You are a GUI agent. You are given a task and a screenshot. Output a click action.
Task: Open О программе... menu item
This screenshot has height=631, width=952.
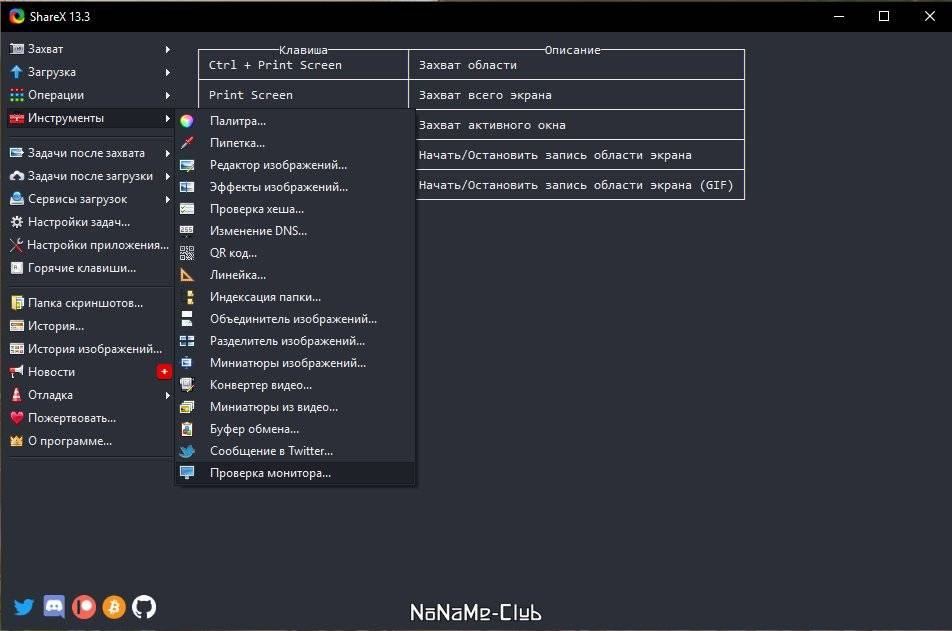tap(90, 442)
